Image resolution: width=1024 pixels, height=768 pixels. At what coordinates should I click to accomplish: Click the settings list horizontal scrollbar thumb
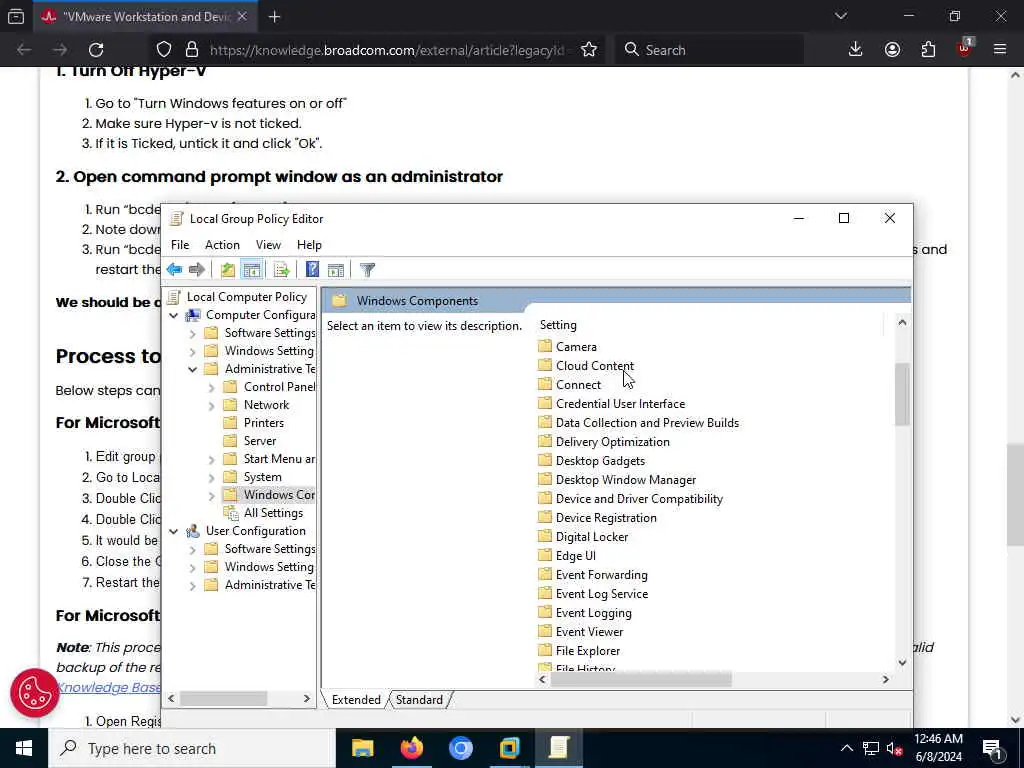click(641, 679)
